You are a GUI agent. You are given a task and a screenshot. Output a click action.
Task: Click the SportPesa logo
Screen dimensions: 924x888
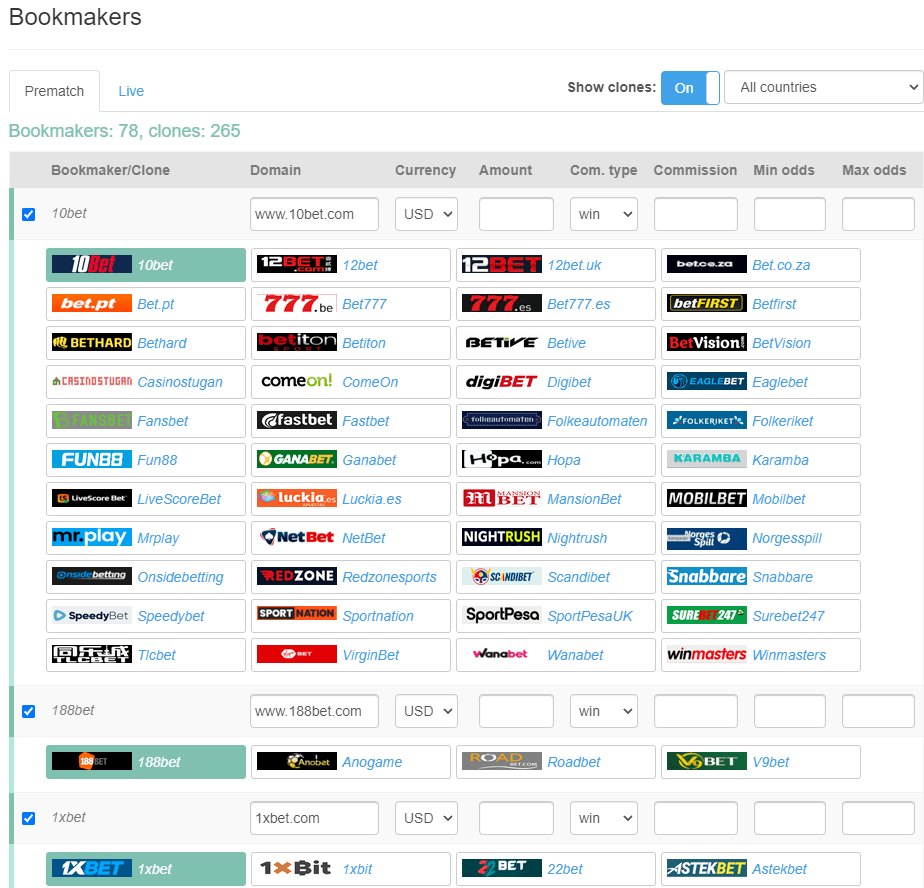(x=501, y=615)
